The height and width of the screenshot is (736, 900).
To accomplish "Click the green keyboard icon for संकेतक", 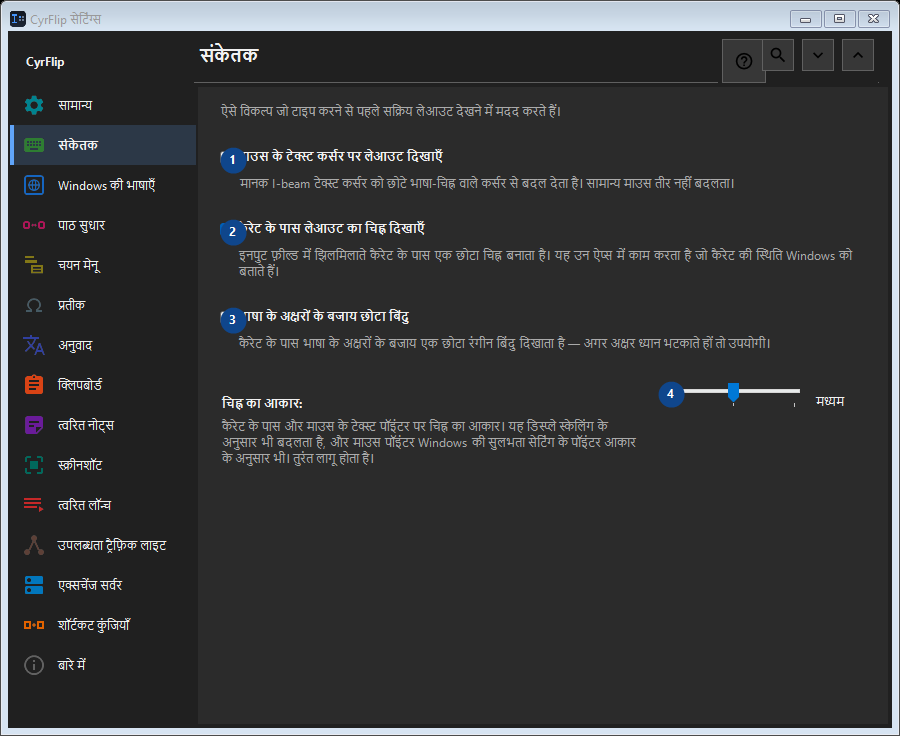I will click(x=34, y=145).
